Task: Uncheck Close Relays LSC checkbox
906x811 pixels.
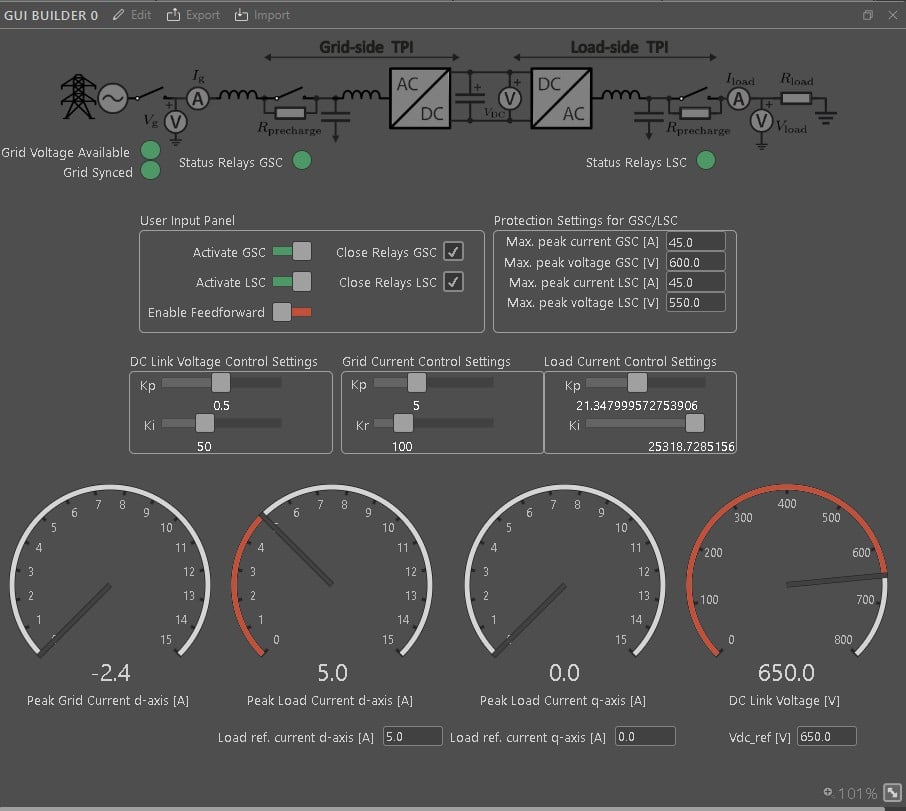Action: 454,282
